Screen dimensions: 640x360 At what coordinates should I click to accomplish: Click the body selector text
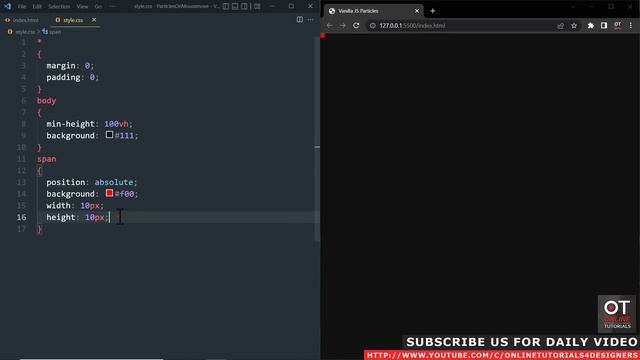[47, 101]
